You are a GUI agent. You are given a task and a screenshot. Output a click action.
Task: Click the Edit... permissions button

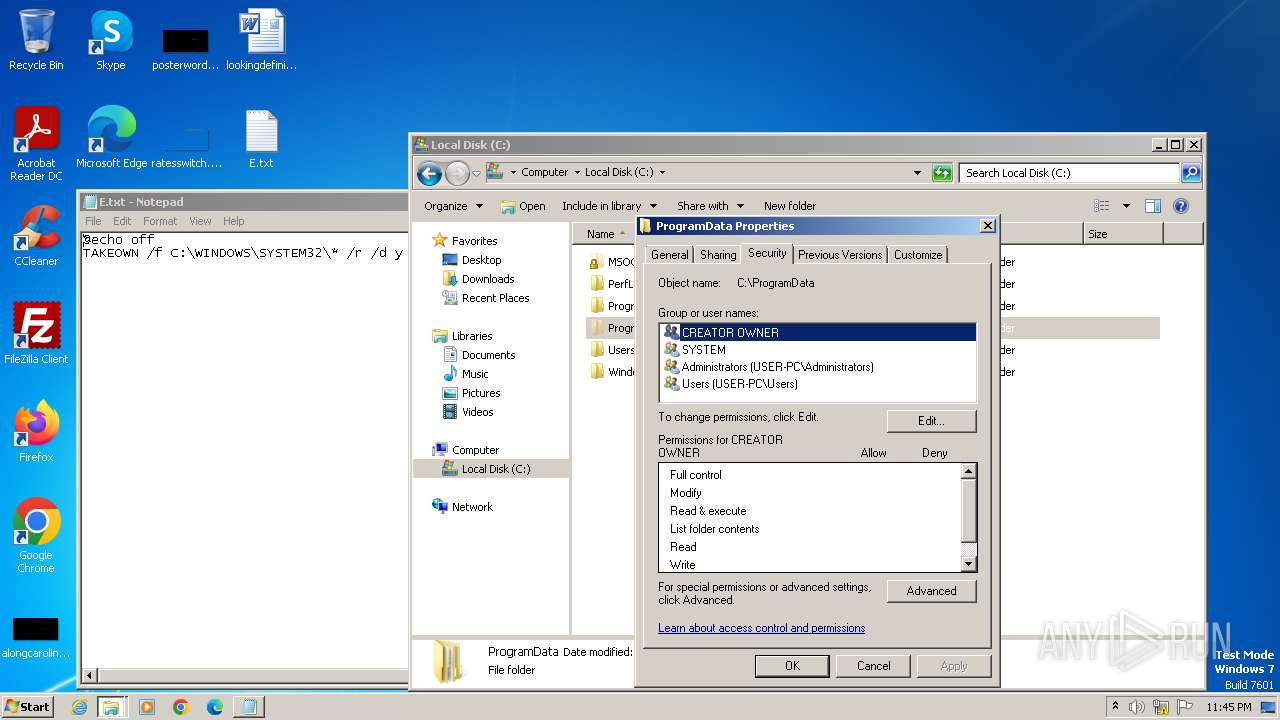(x=931, y=421)
